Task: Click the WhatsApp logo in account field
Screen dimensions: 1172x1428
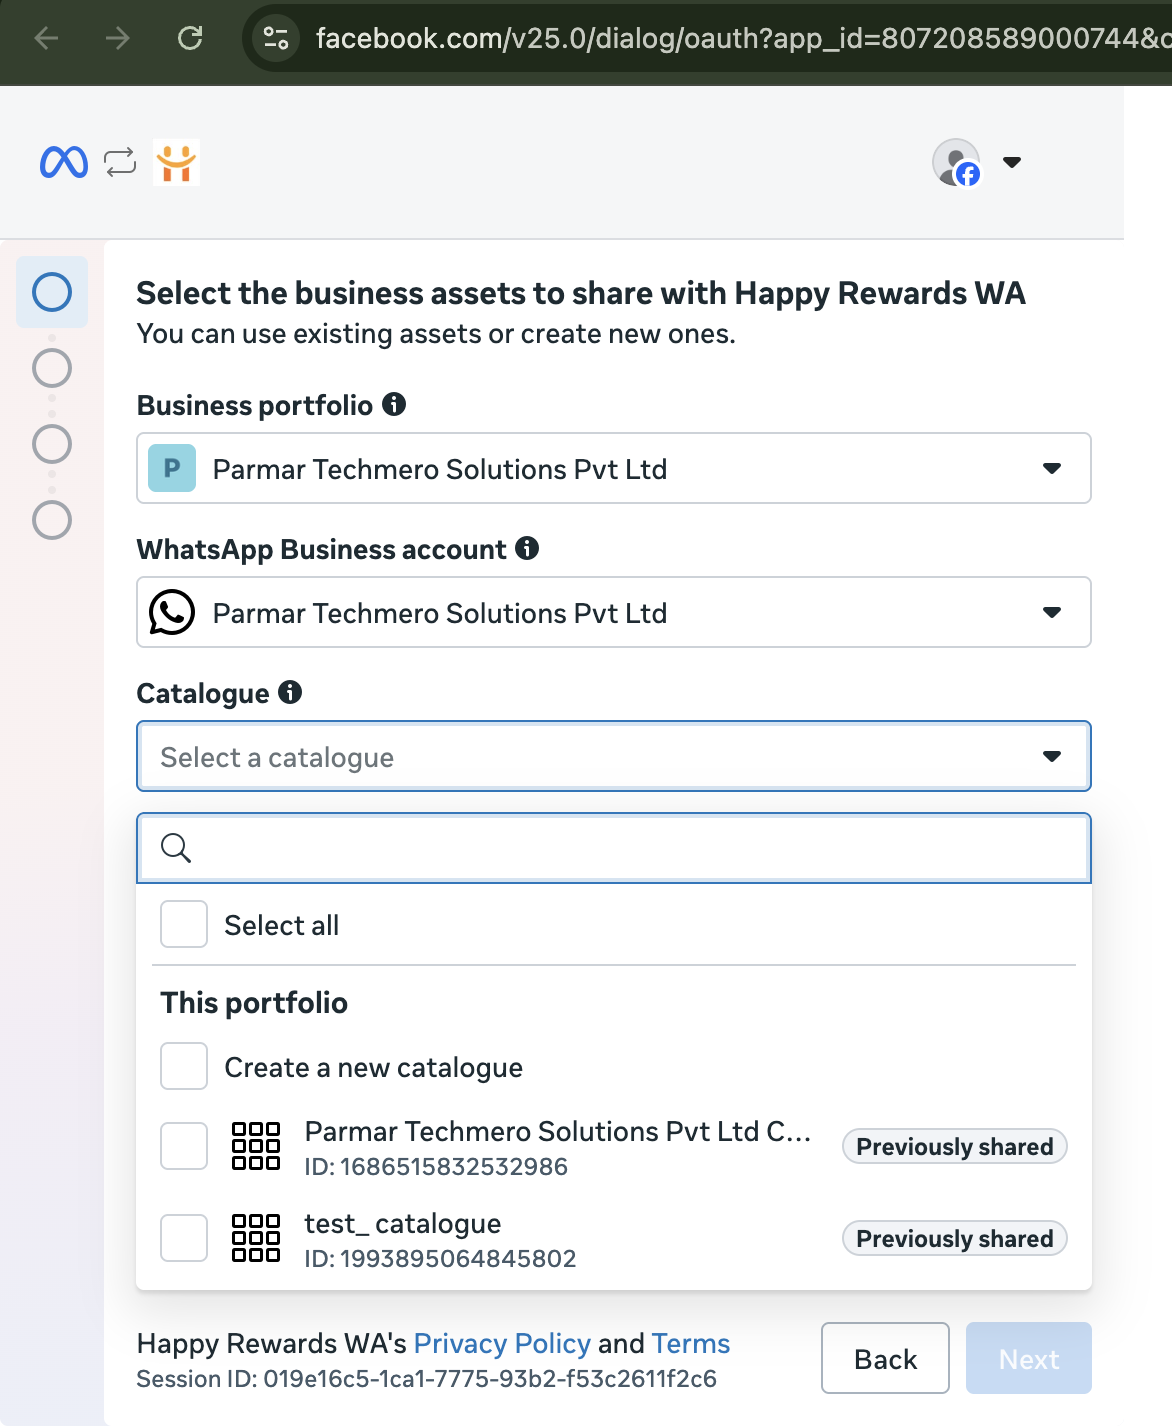Action: tap(172, 612)
